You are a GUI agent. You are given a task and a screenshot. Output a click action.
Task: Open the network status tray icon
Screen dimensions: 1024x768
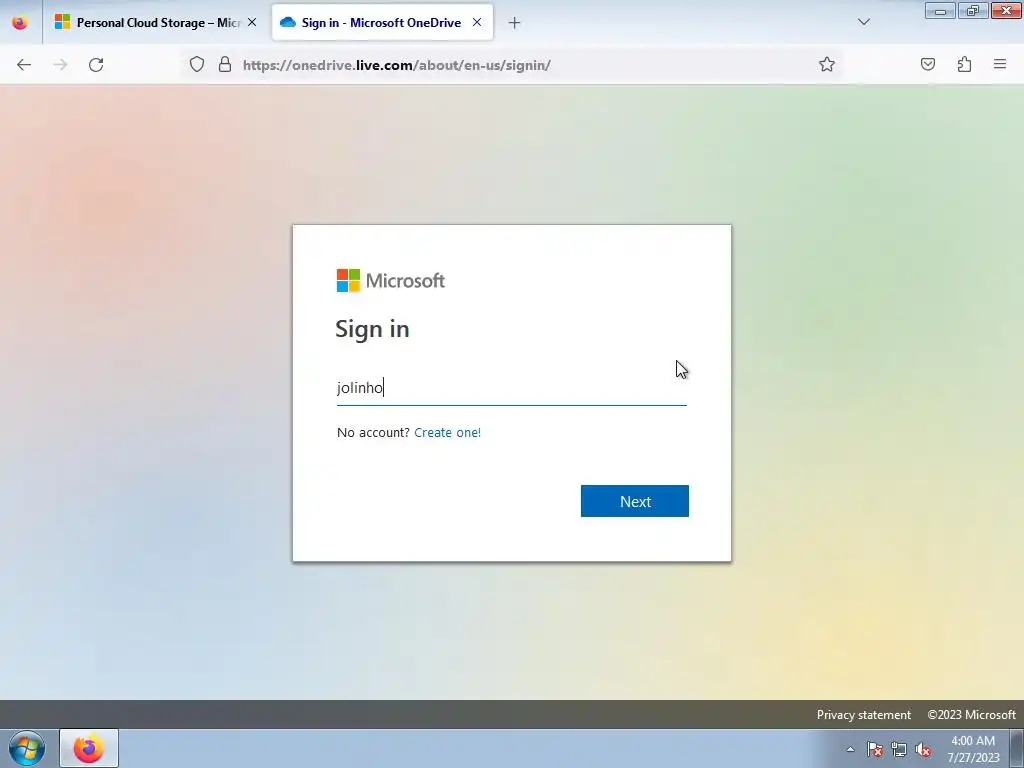coord(899,749)
